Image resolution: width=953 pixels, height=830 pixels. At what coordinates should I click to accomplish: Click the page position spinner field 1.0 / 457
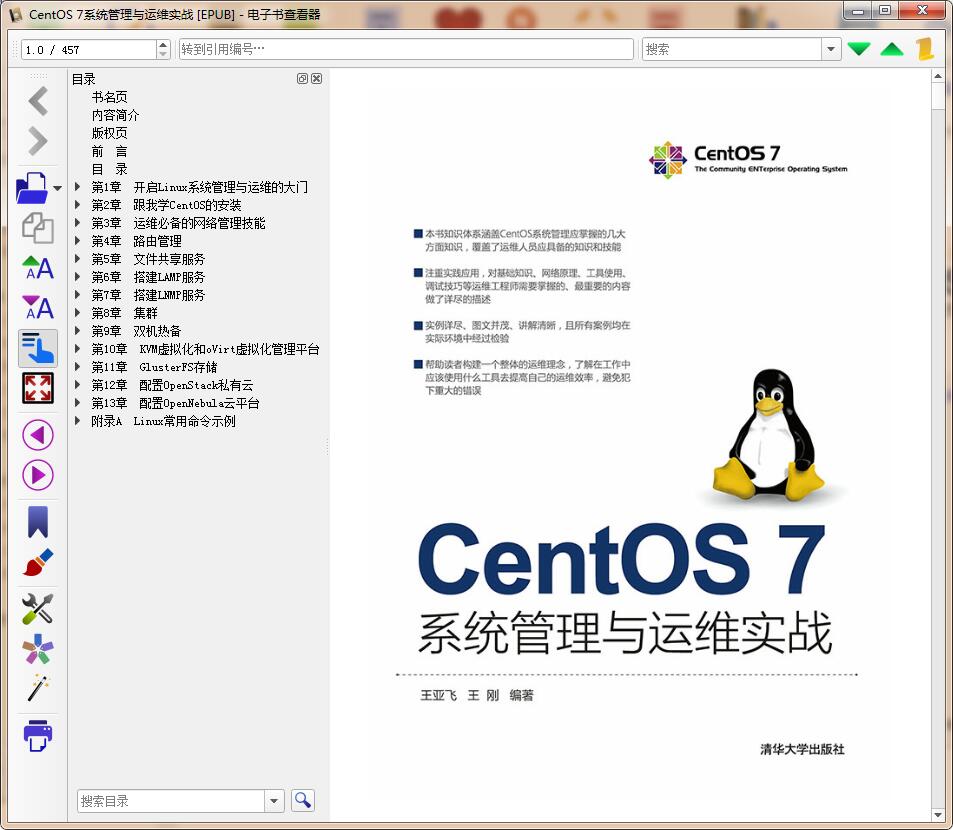[x=89, y=49]
